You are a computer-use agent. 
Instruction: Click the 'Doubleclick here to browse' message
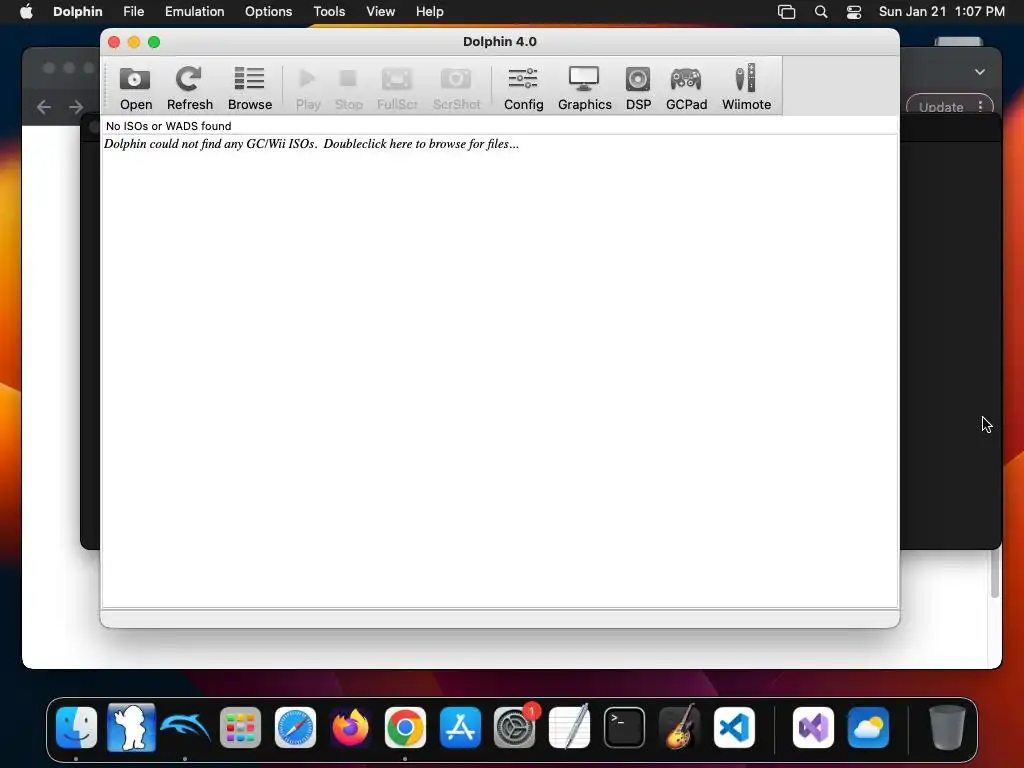(312, 144)
